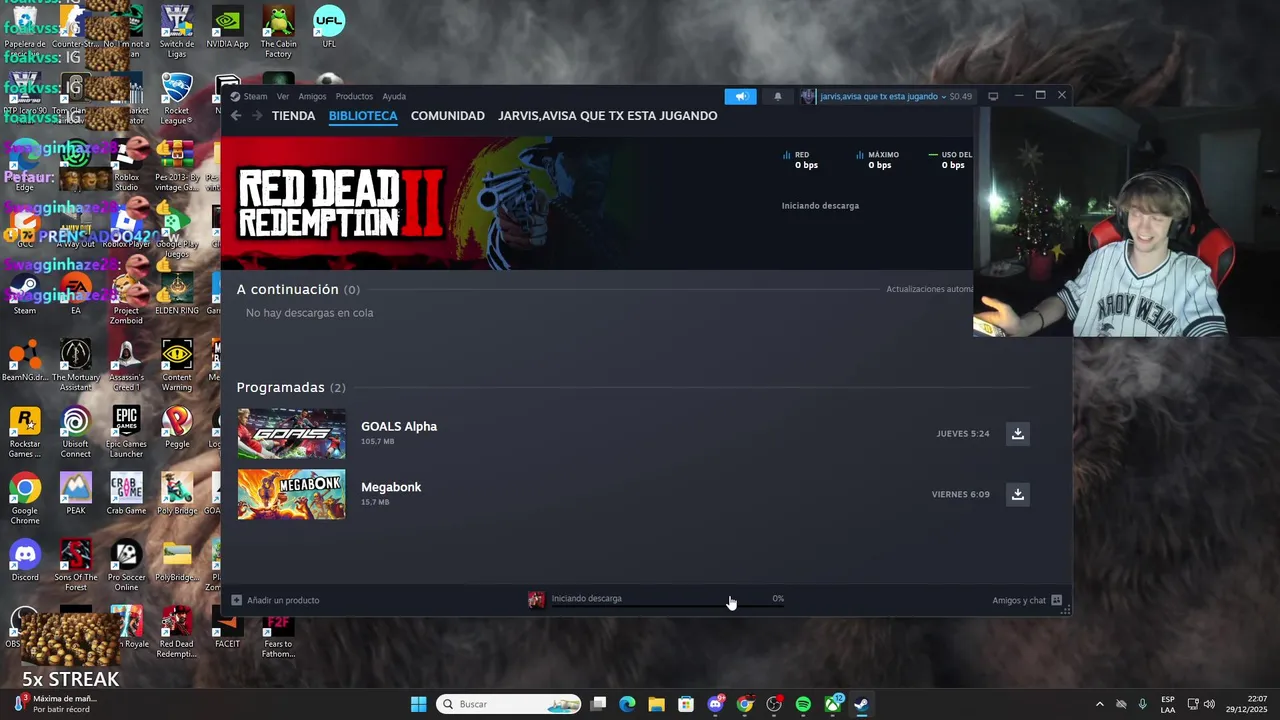Screen dimensions: 1280x720
Task: Open the JARVIS profile tab
Action: coord(608,116)
